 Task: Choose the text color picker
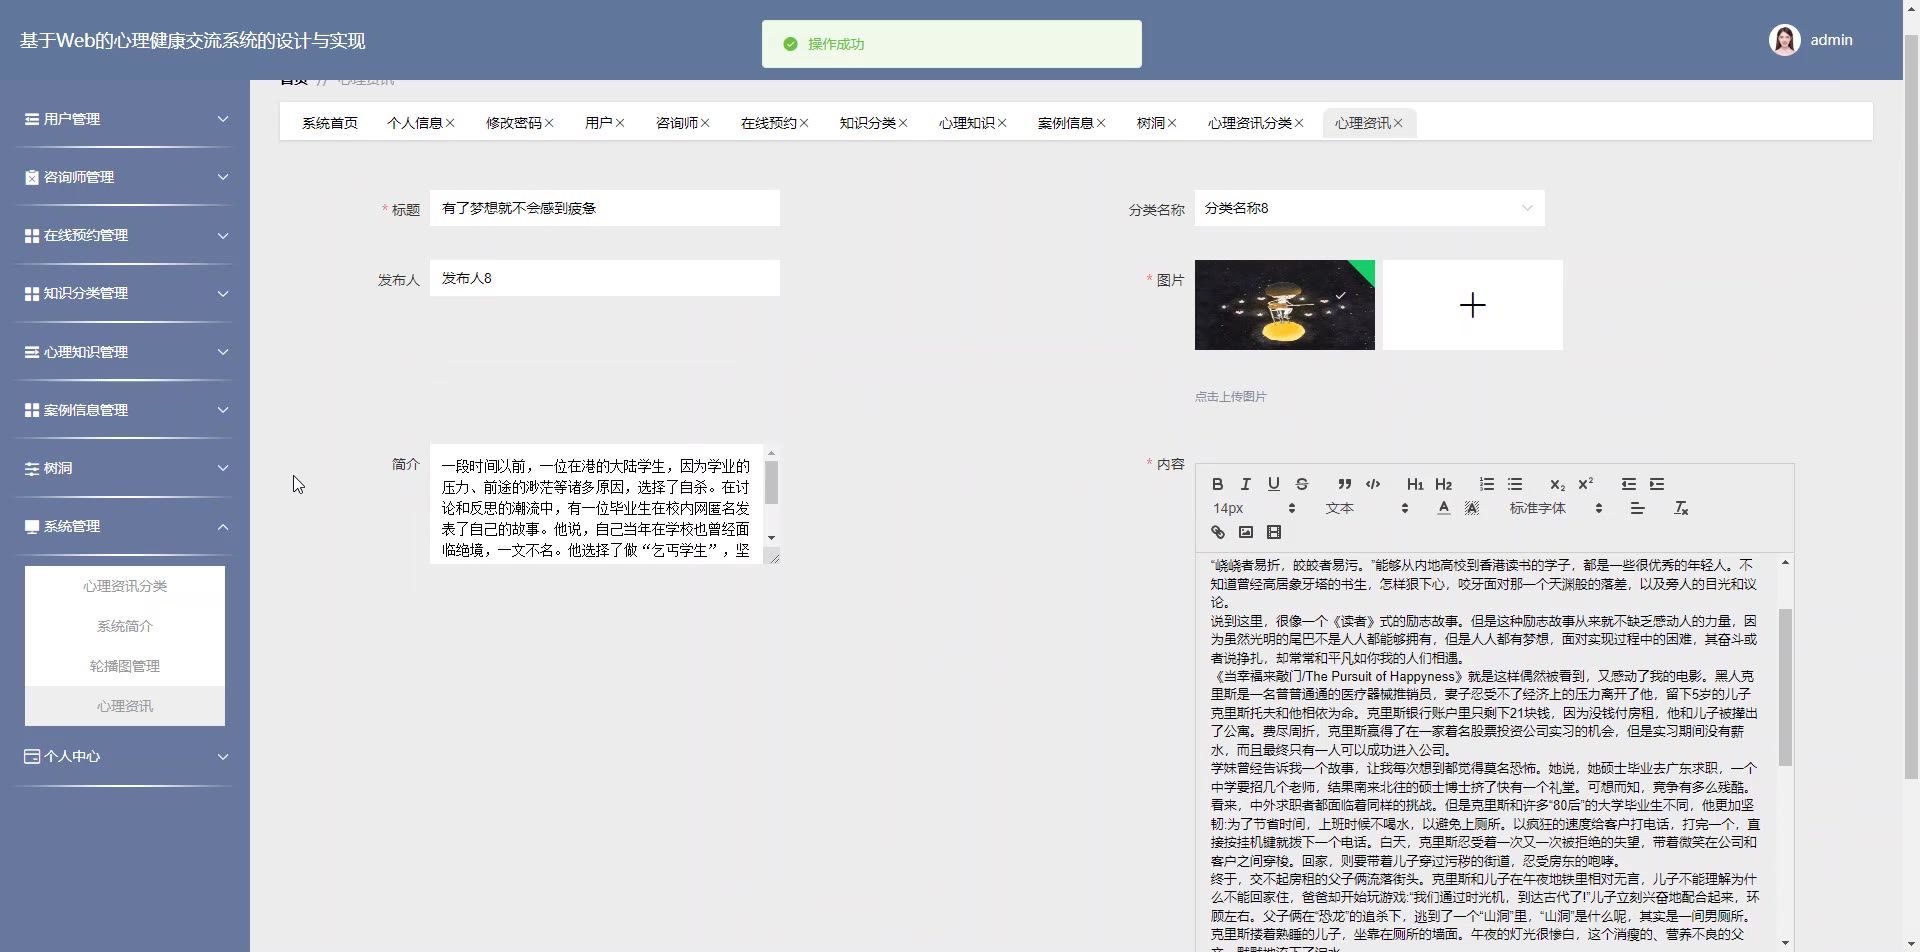1443,508
